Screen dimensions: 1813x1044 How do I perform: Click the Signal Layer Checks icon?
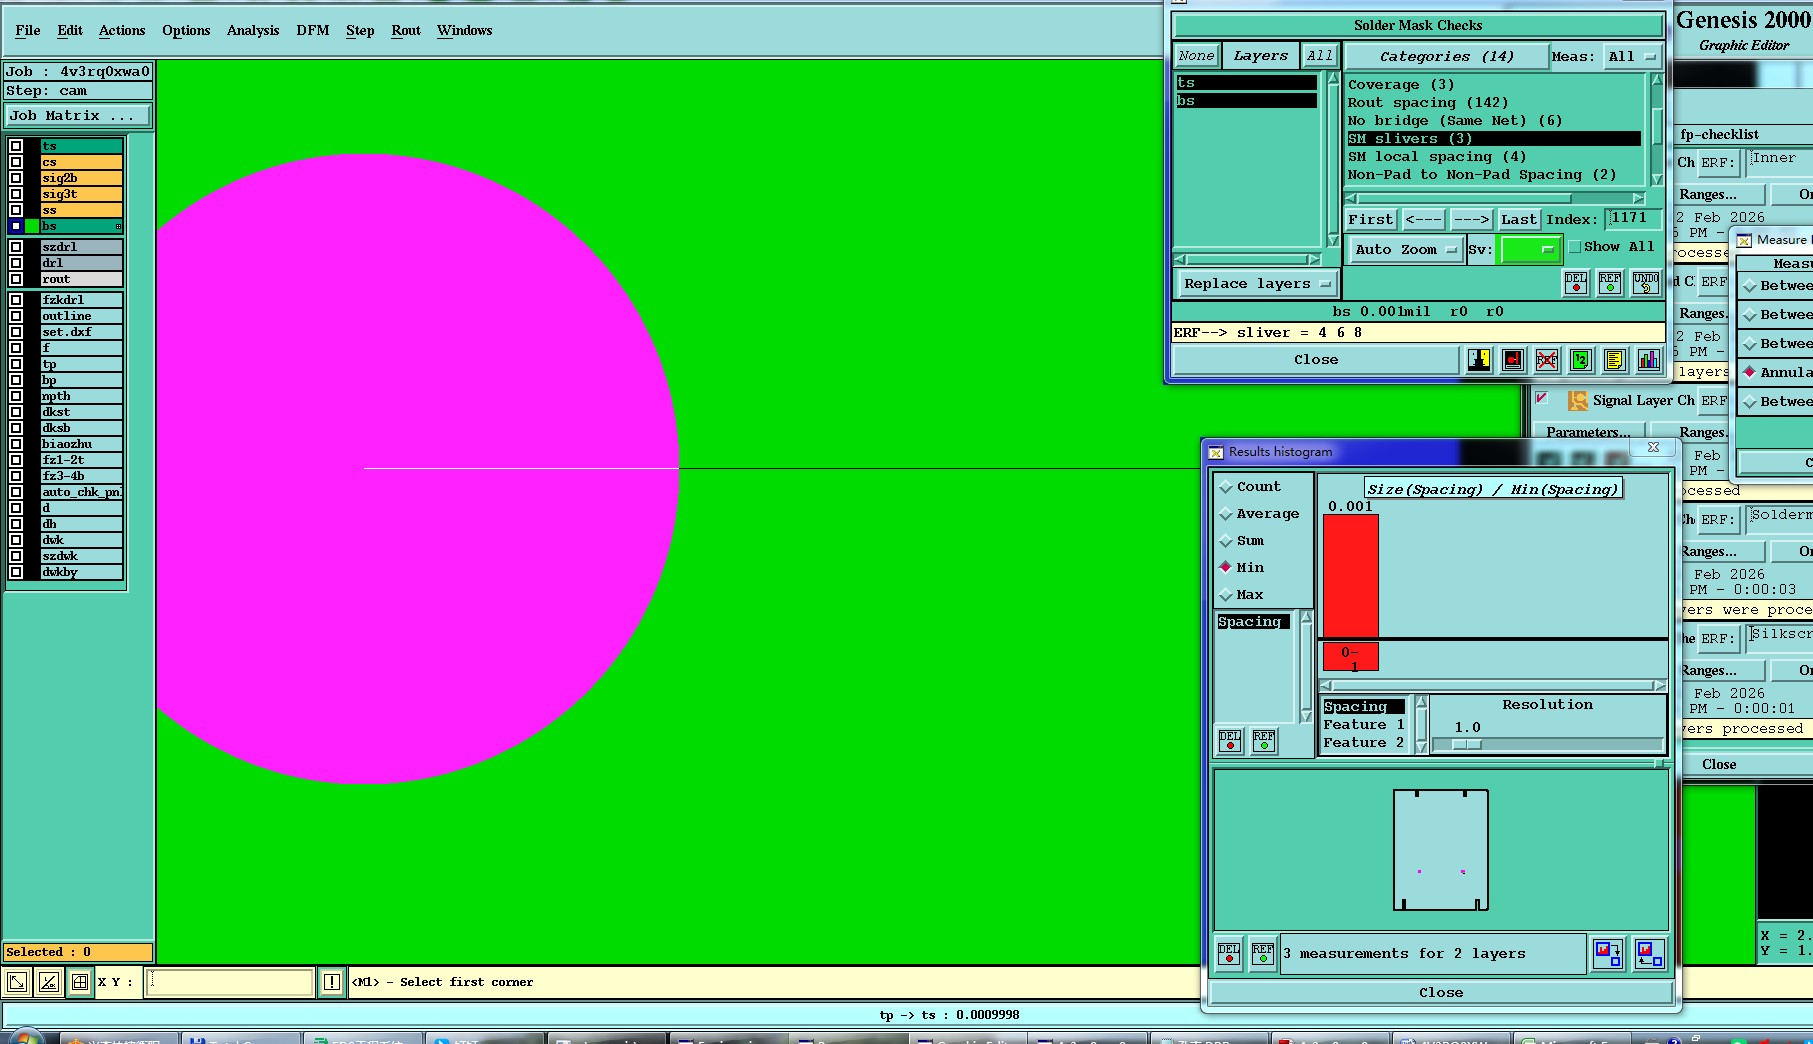[1578, 401]
